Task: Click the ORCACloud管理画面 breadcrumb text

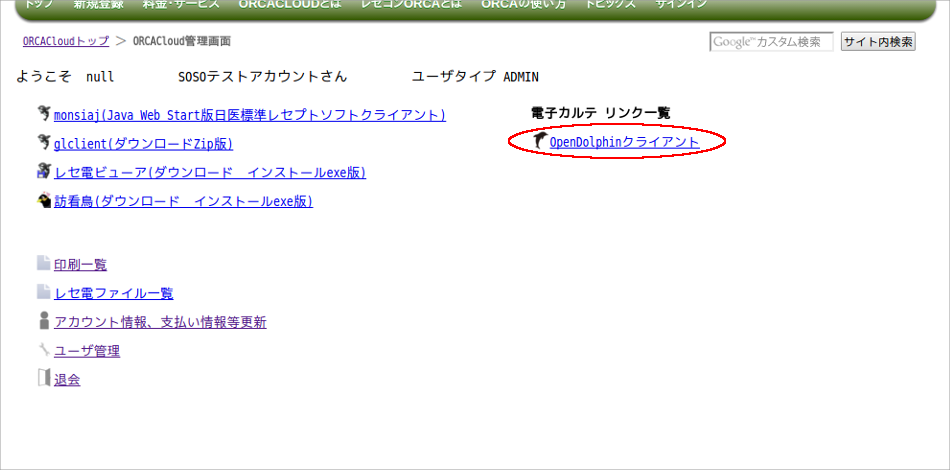Action: pyautogui.click(x=181, y=41)
